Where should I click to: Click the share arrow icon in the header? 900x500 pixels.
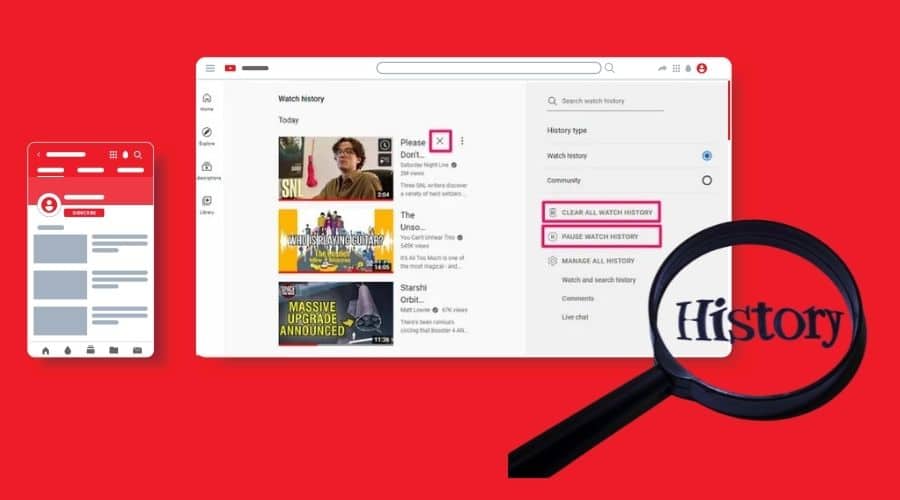coord(662,68)
